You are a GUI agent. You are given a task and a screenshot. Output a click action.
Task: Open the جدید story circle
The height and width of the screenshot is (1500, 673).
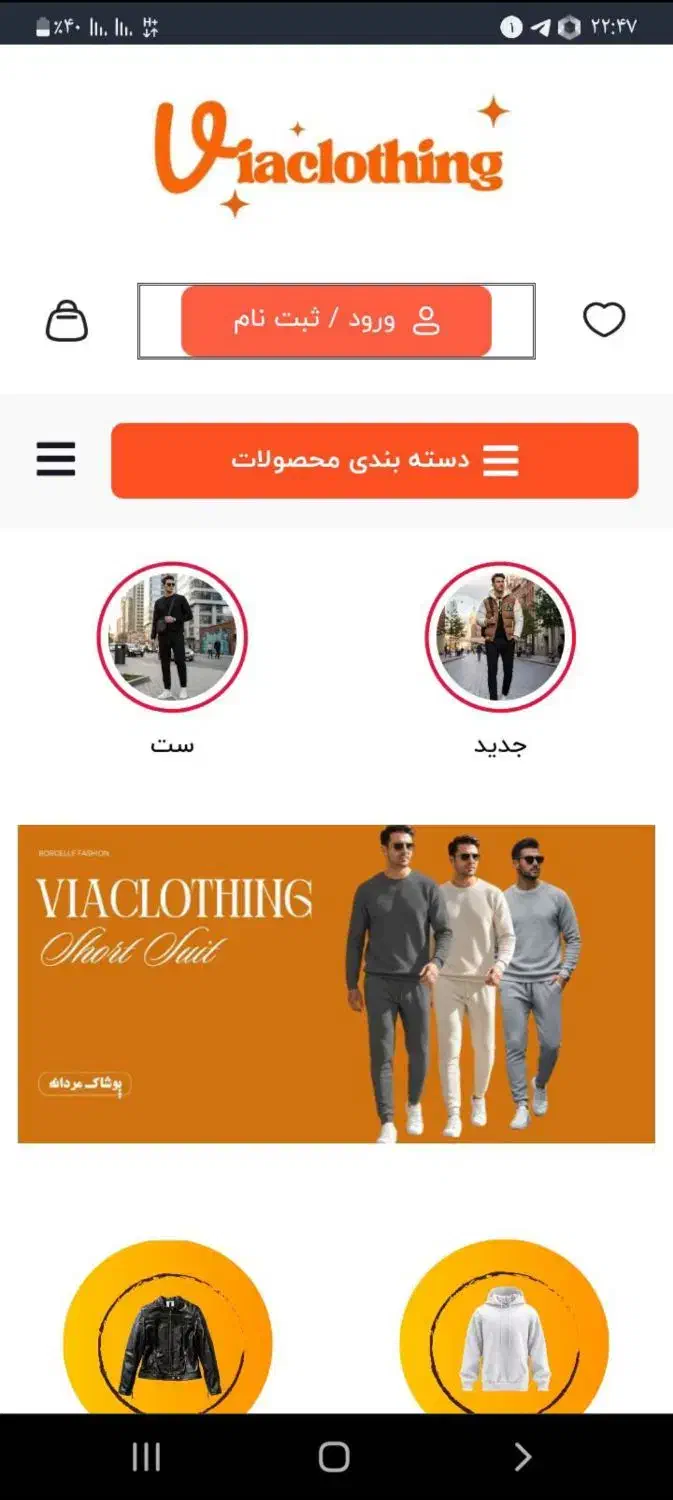pyautogui.click(x=500, y=637)
